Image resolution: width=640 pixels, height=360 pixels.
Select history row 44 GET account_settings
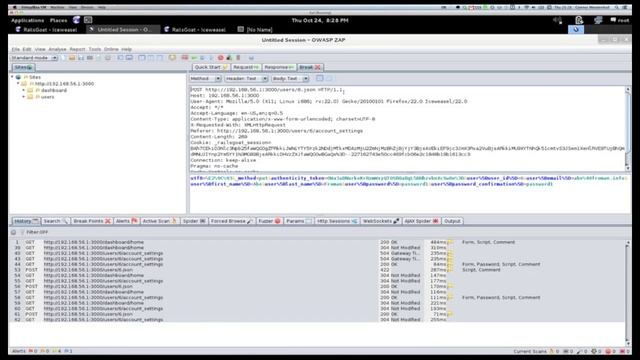[317, 264]
